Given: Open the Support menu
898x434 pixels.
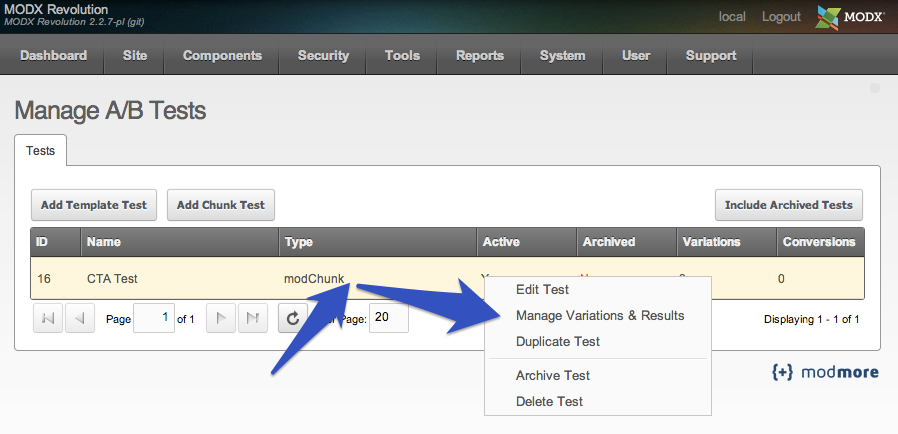Looking at the screenshot, I should point(711,56).
